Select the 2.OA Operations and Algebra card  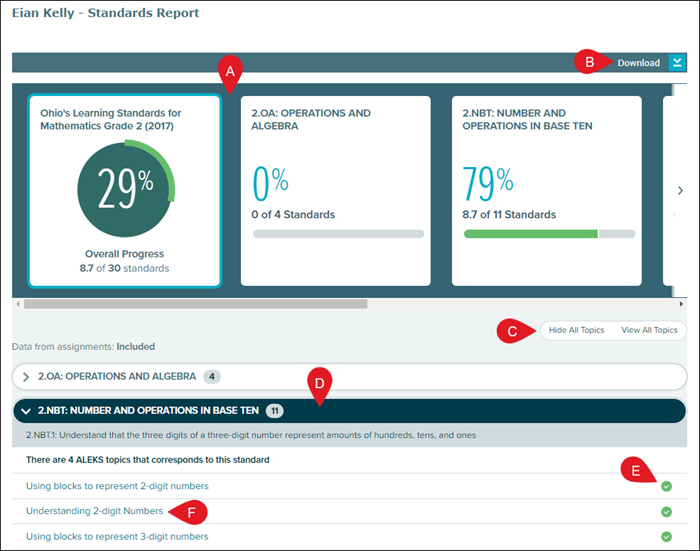tap(336, 190)
